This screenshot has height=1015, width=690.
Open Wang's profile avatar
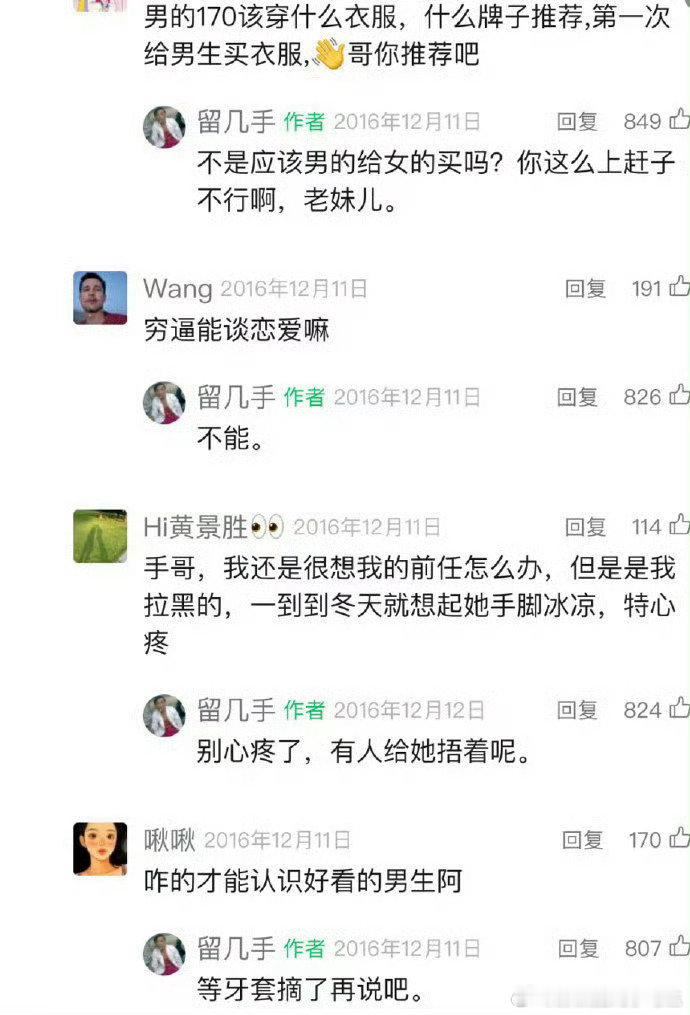(x=100, y=298)
